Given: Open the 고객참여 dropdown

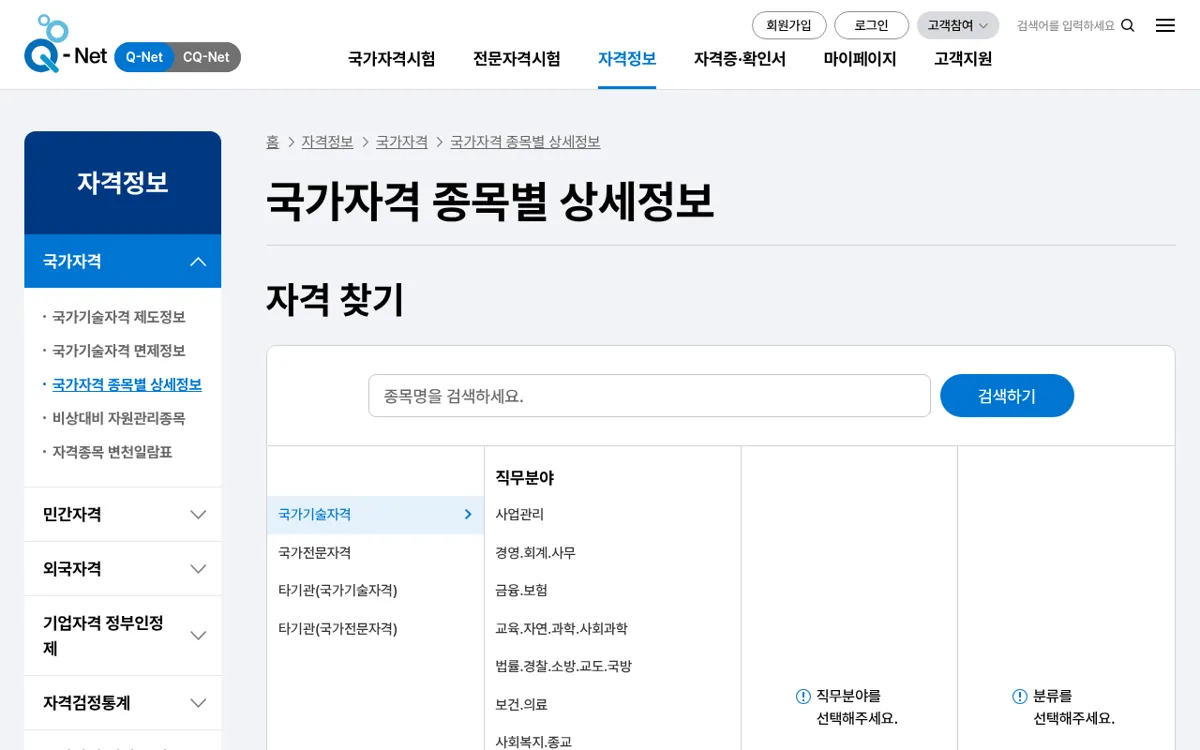Looking at the screenshot, I should tap(958, 26).
